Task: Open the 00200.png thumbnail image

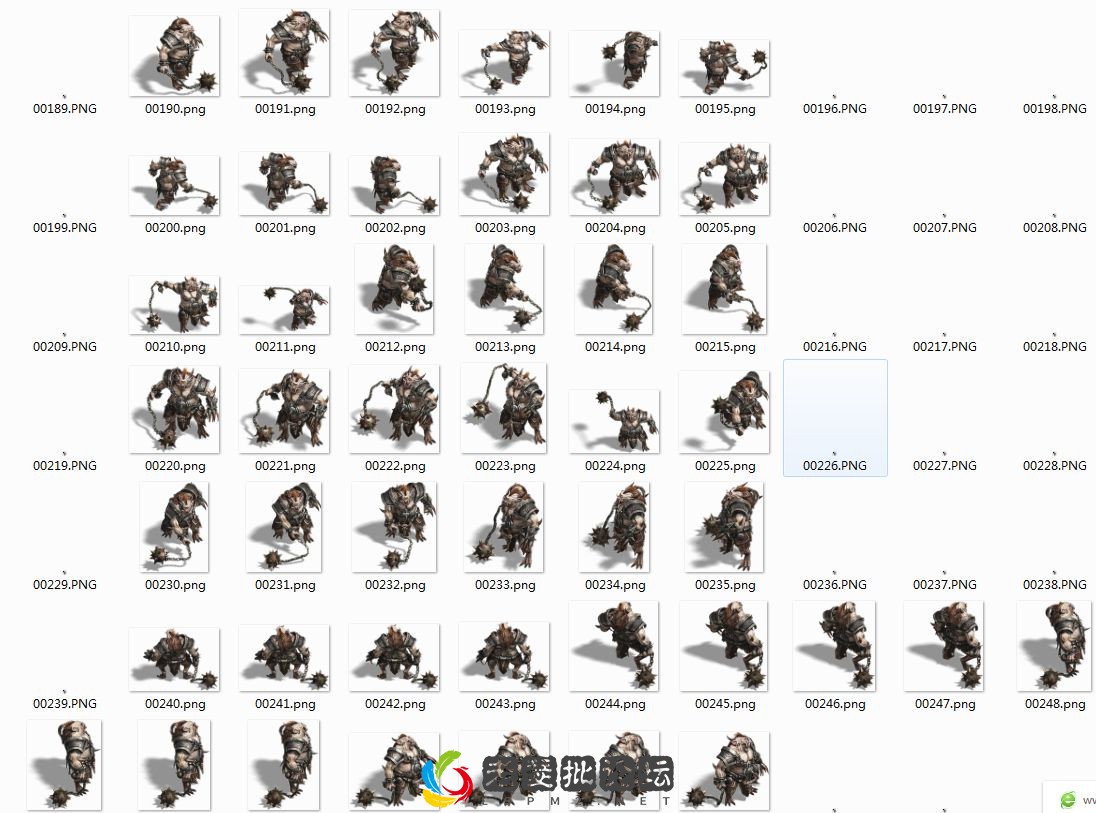Action: coord(174,182)
